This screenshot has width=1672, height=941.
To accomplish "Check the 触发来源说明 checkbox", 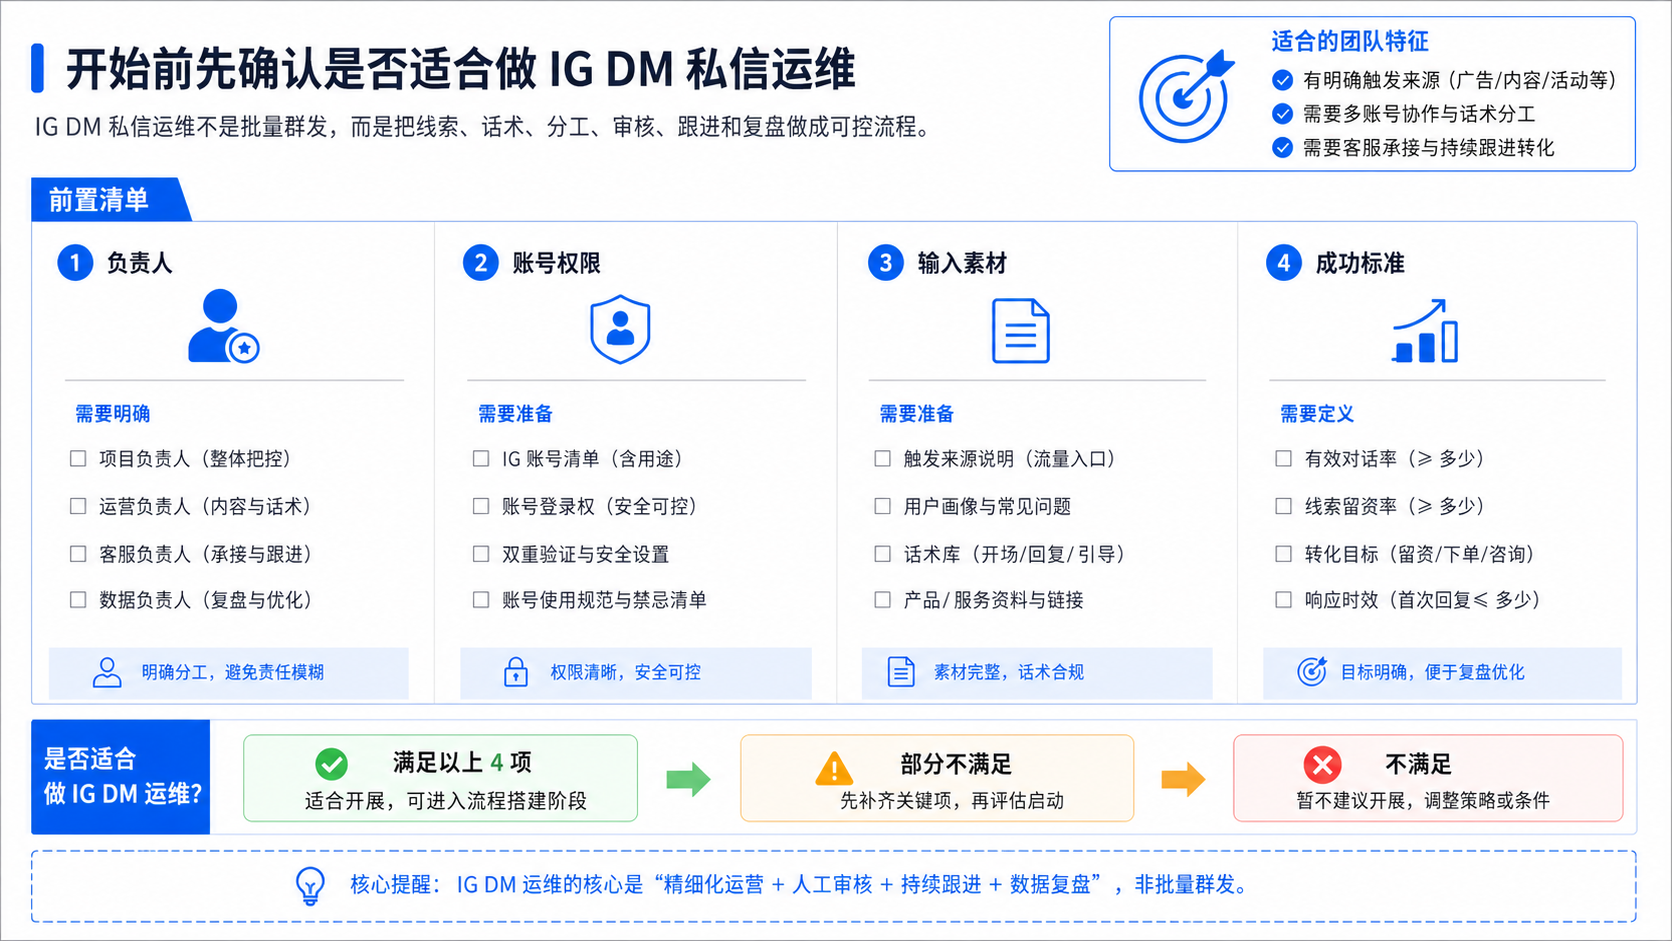I will tap(882, 459).
